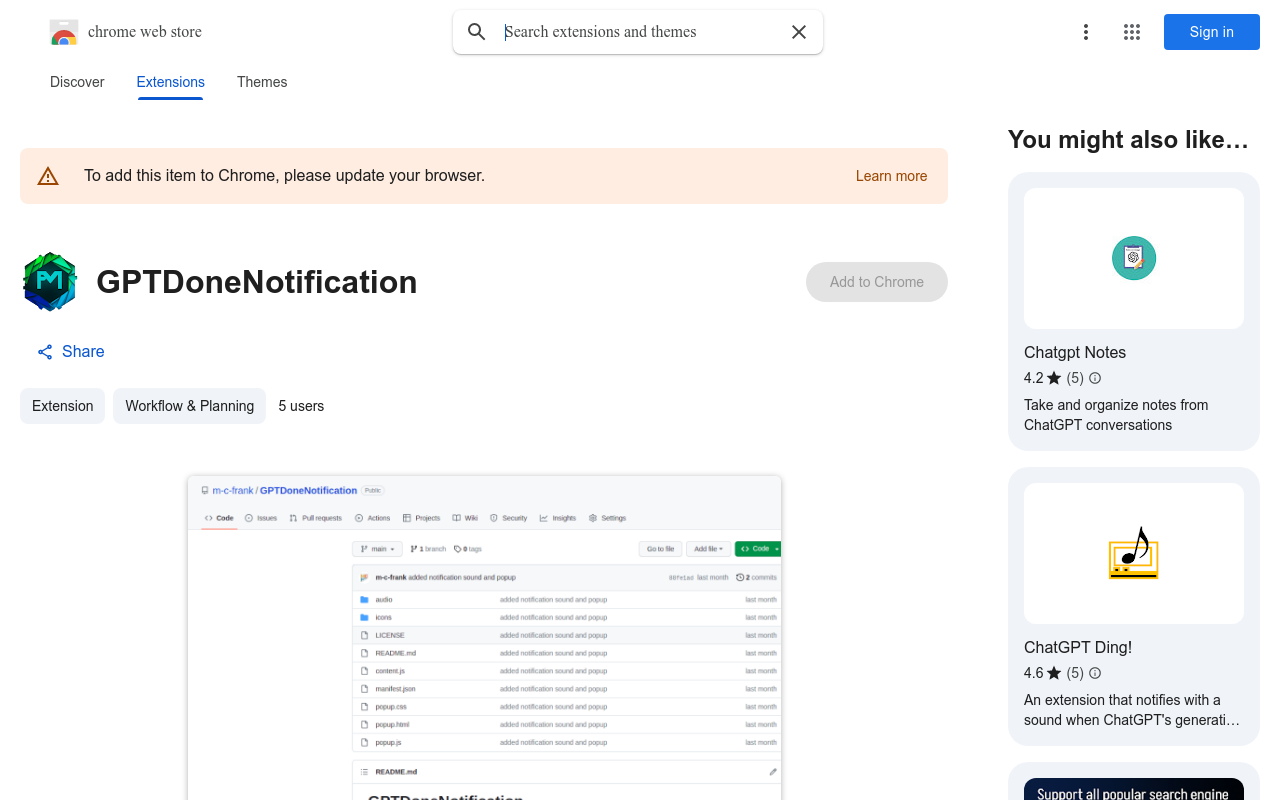The width and height of the screenshot is (1280, 800).
Task: Click the GitHub repository screenshot preview
Action: 484,637
